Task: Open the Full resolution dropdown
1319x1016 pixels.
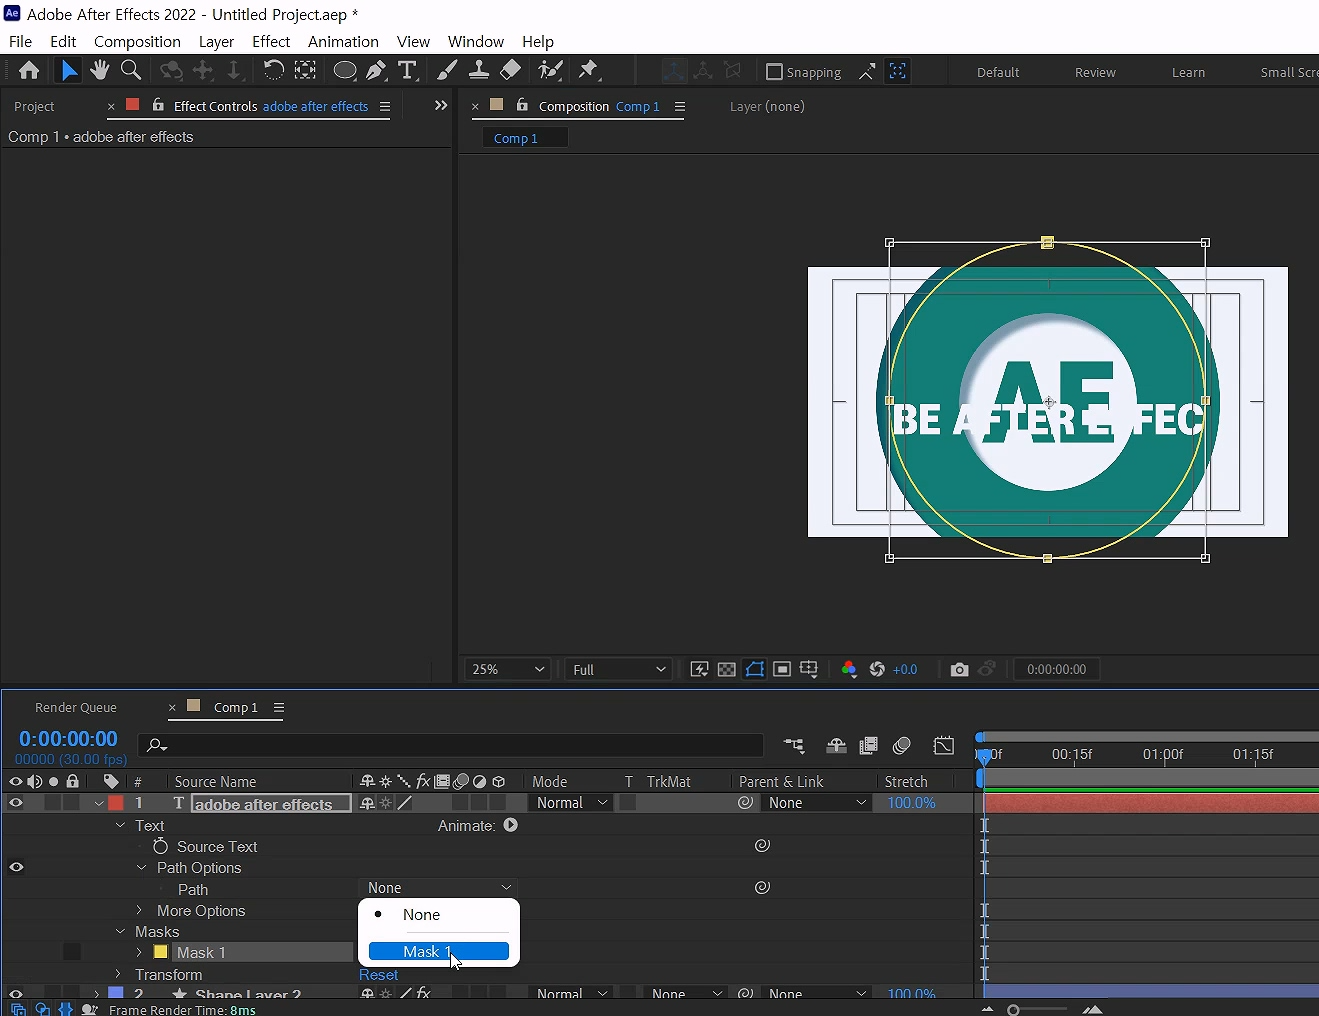Action: 619,669
